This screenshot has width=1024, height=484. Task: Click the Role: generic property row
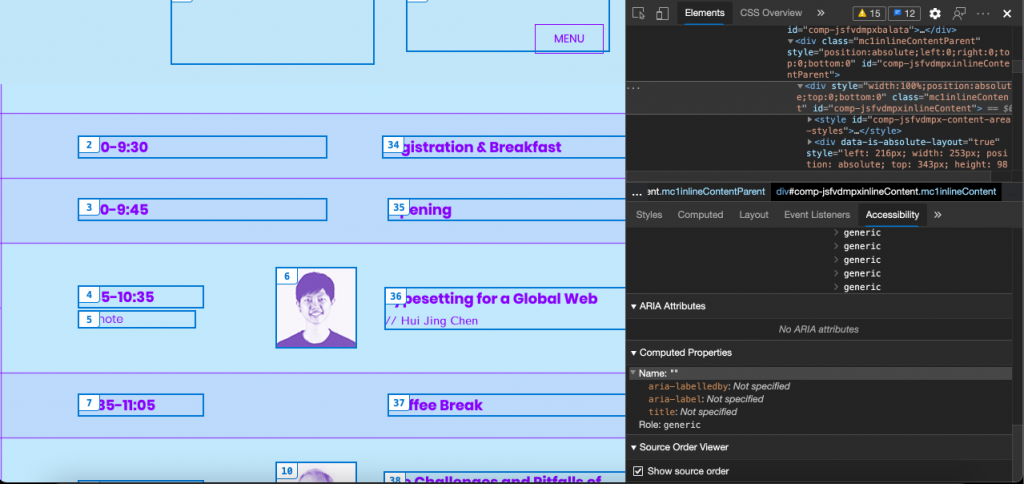(x=669, y=425)
